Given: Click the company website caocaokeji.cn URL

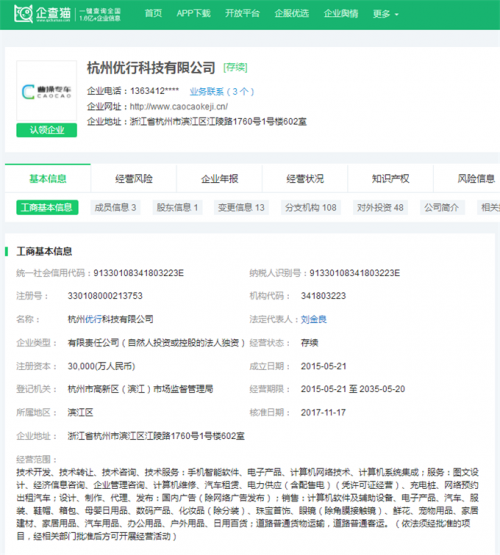Looking at the screenshot, I should (x=179, y=107).
